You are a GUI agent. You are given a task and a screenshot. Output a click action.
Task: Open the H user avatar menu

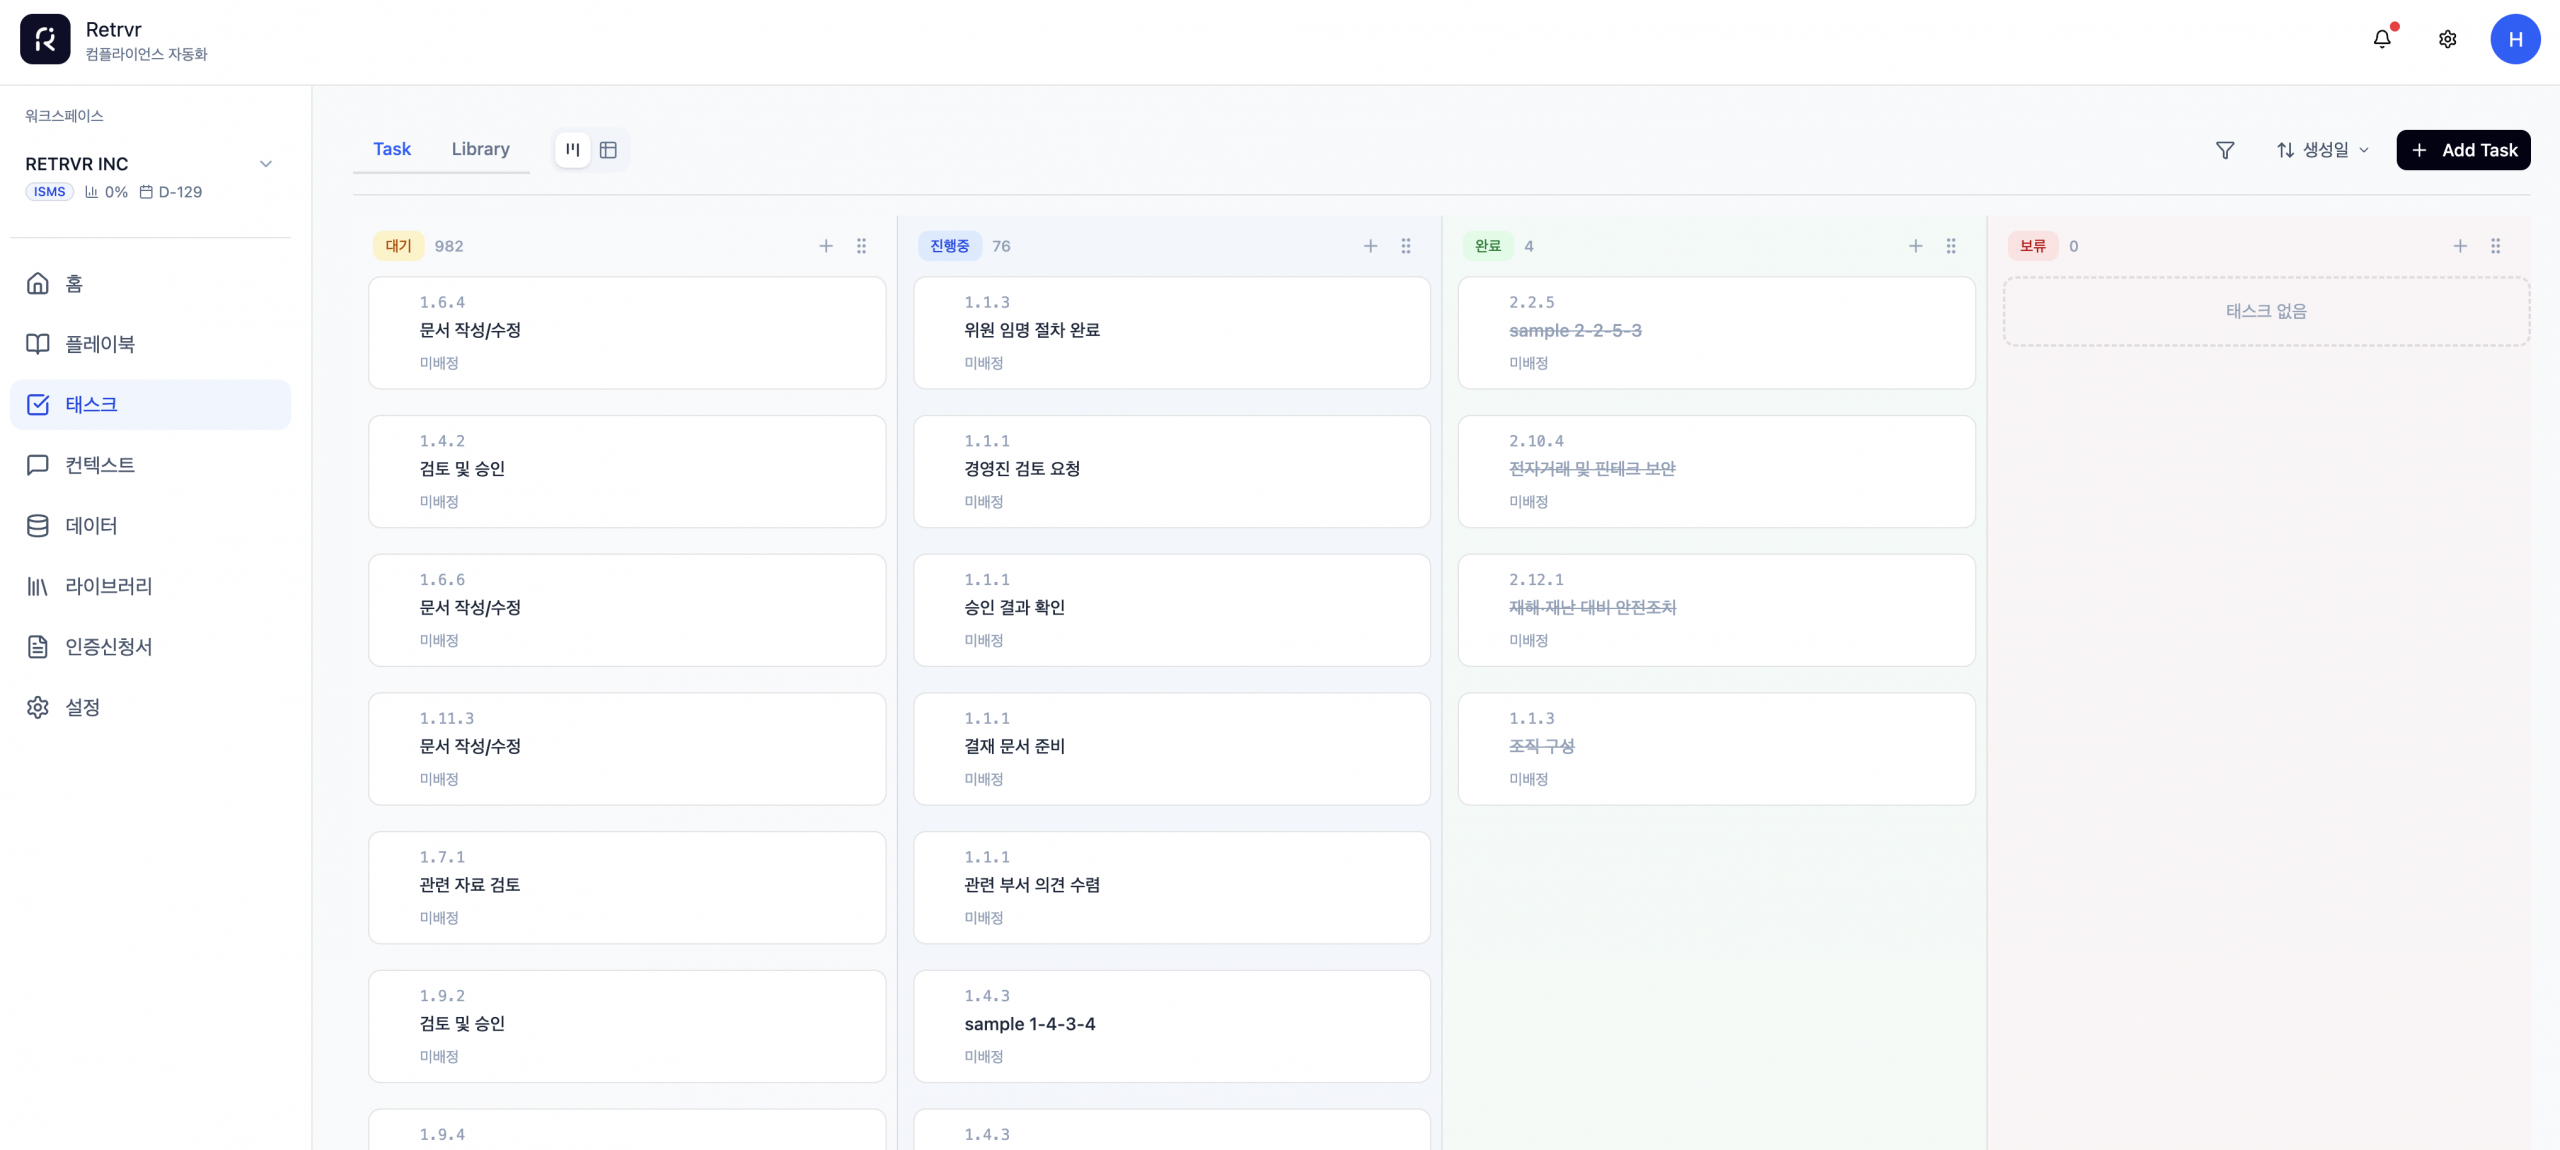click(x=2514, y=39)
